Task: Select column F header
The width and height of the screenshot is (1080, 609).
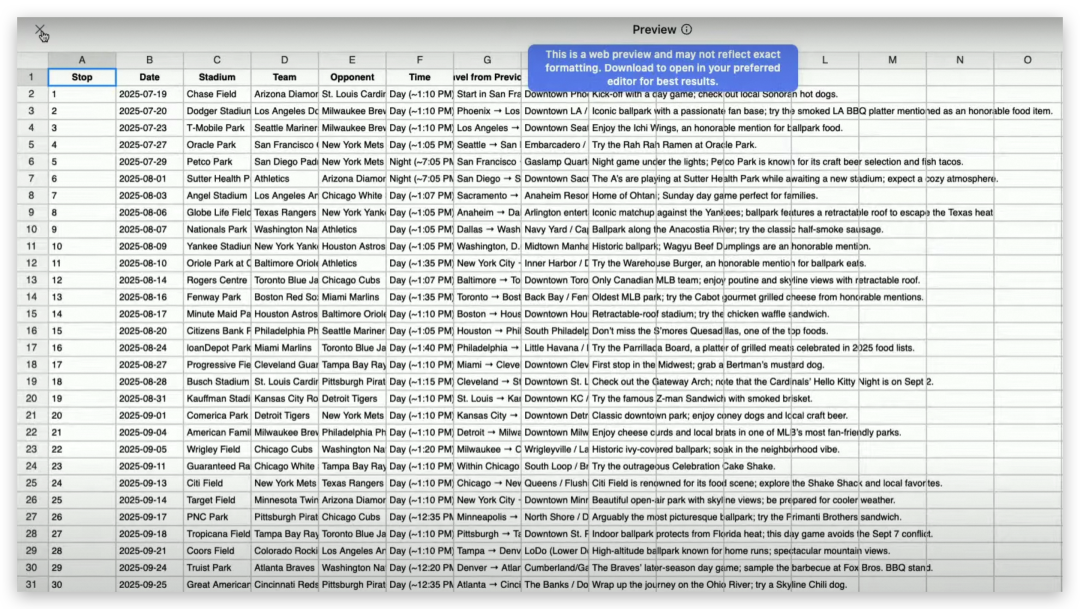Action: [x=419, y=60]
